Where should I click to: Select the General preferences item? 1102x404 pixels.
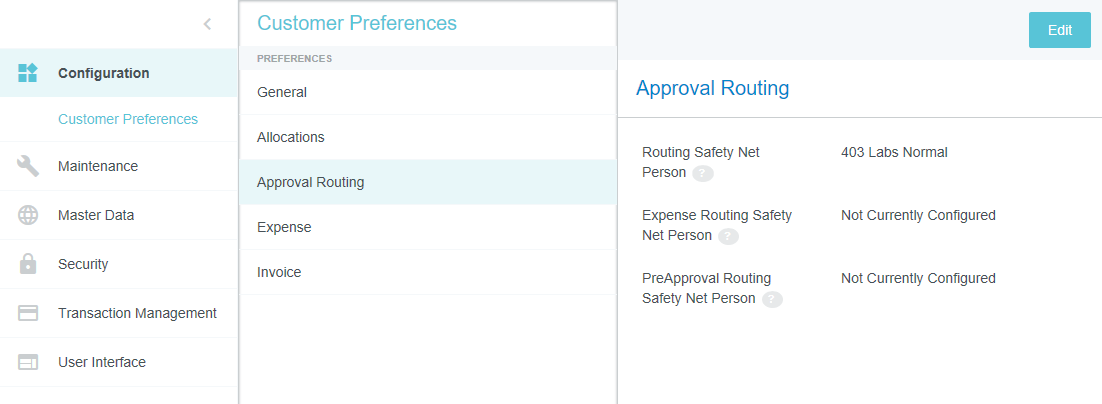tap(282, 92)
